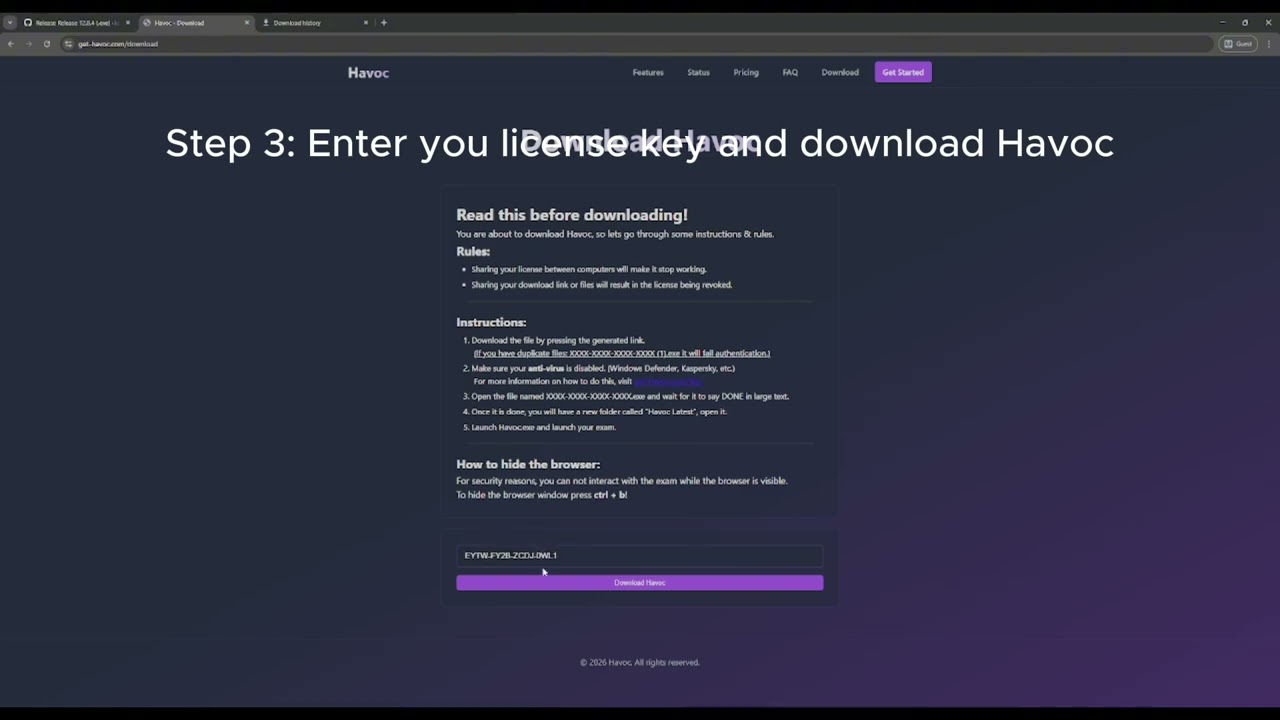
Task: Close the GitHub Release tab
Action: click(x=128, y=22)
